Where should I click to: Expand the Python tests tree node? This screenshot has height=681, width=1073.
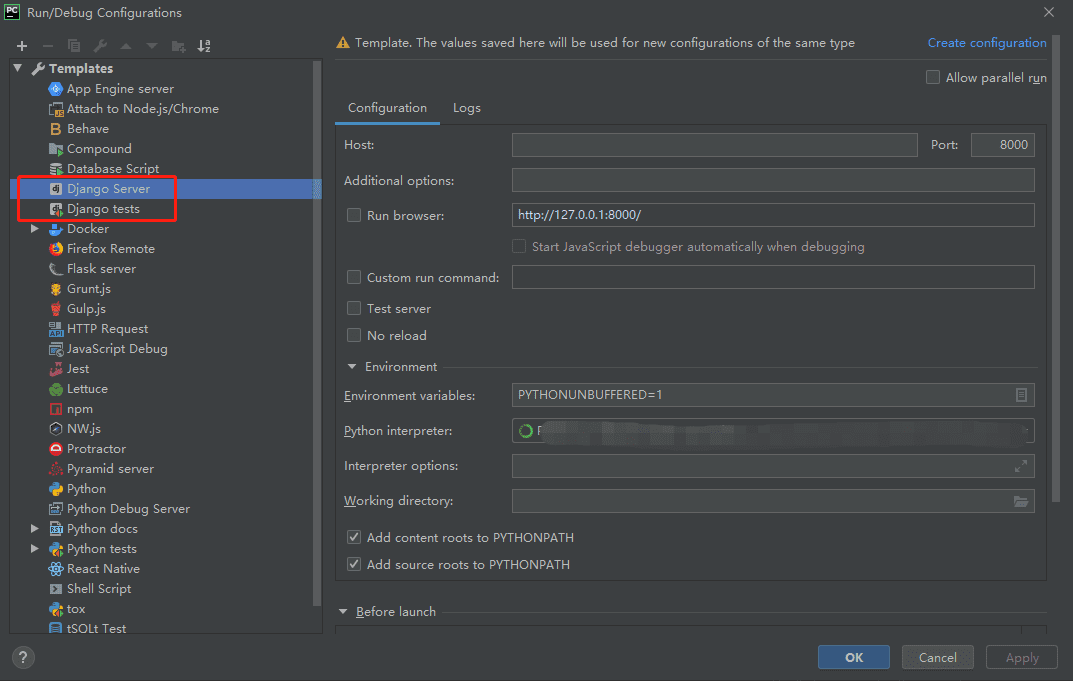pyautogui.click(x=35, y=549)
